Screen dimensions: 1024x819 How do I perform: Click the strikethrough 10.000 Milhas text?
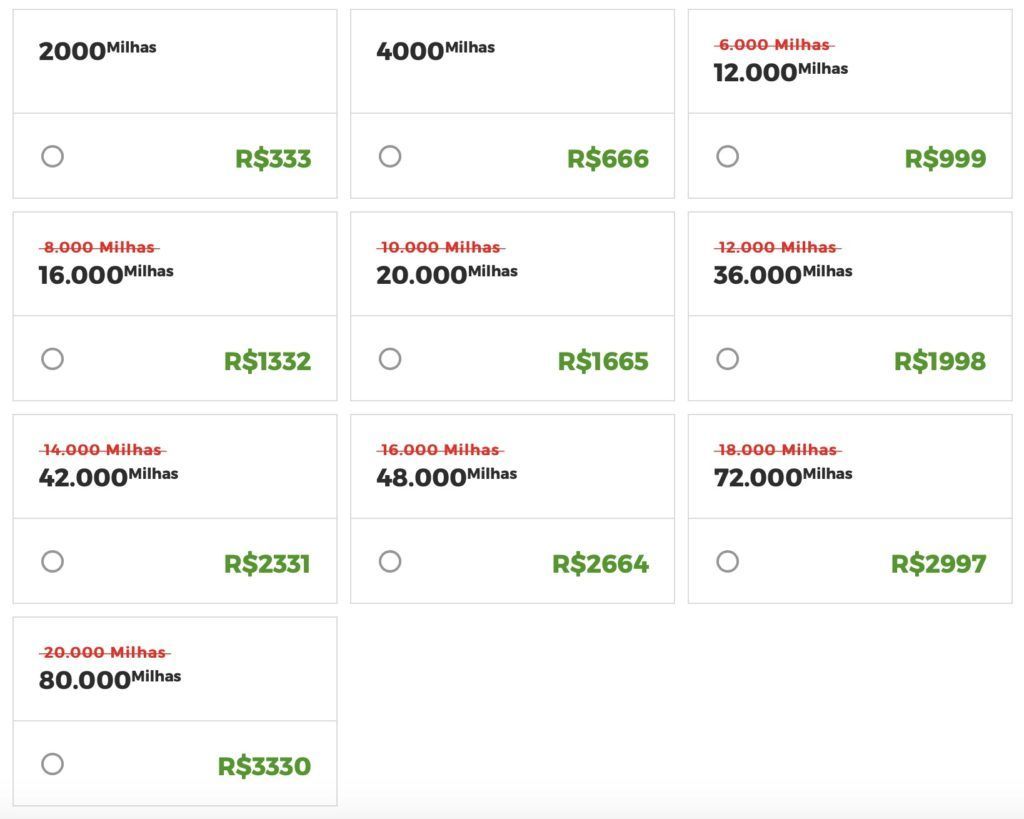click(x=441, y=248)
